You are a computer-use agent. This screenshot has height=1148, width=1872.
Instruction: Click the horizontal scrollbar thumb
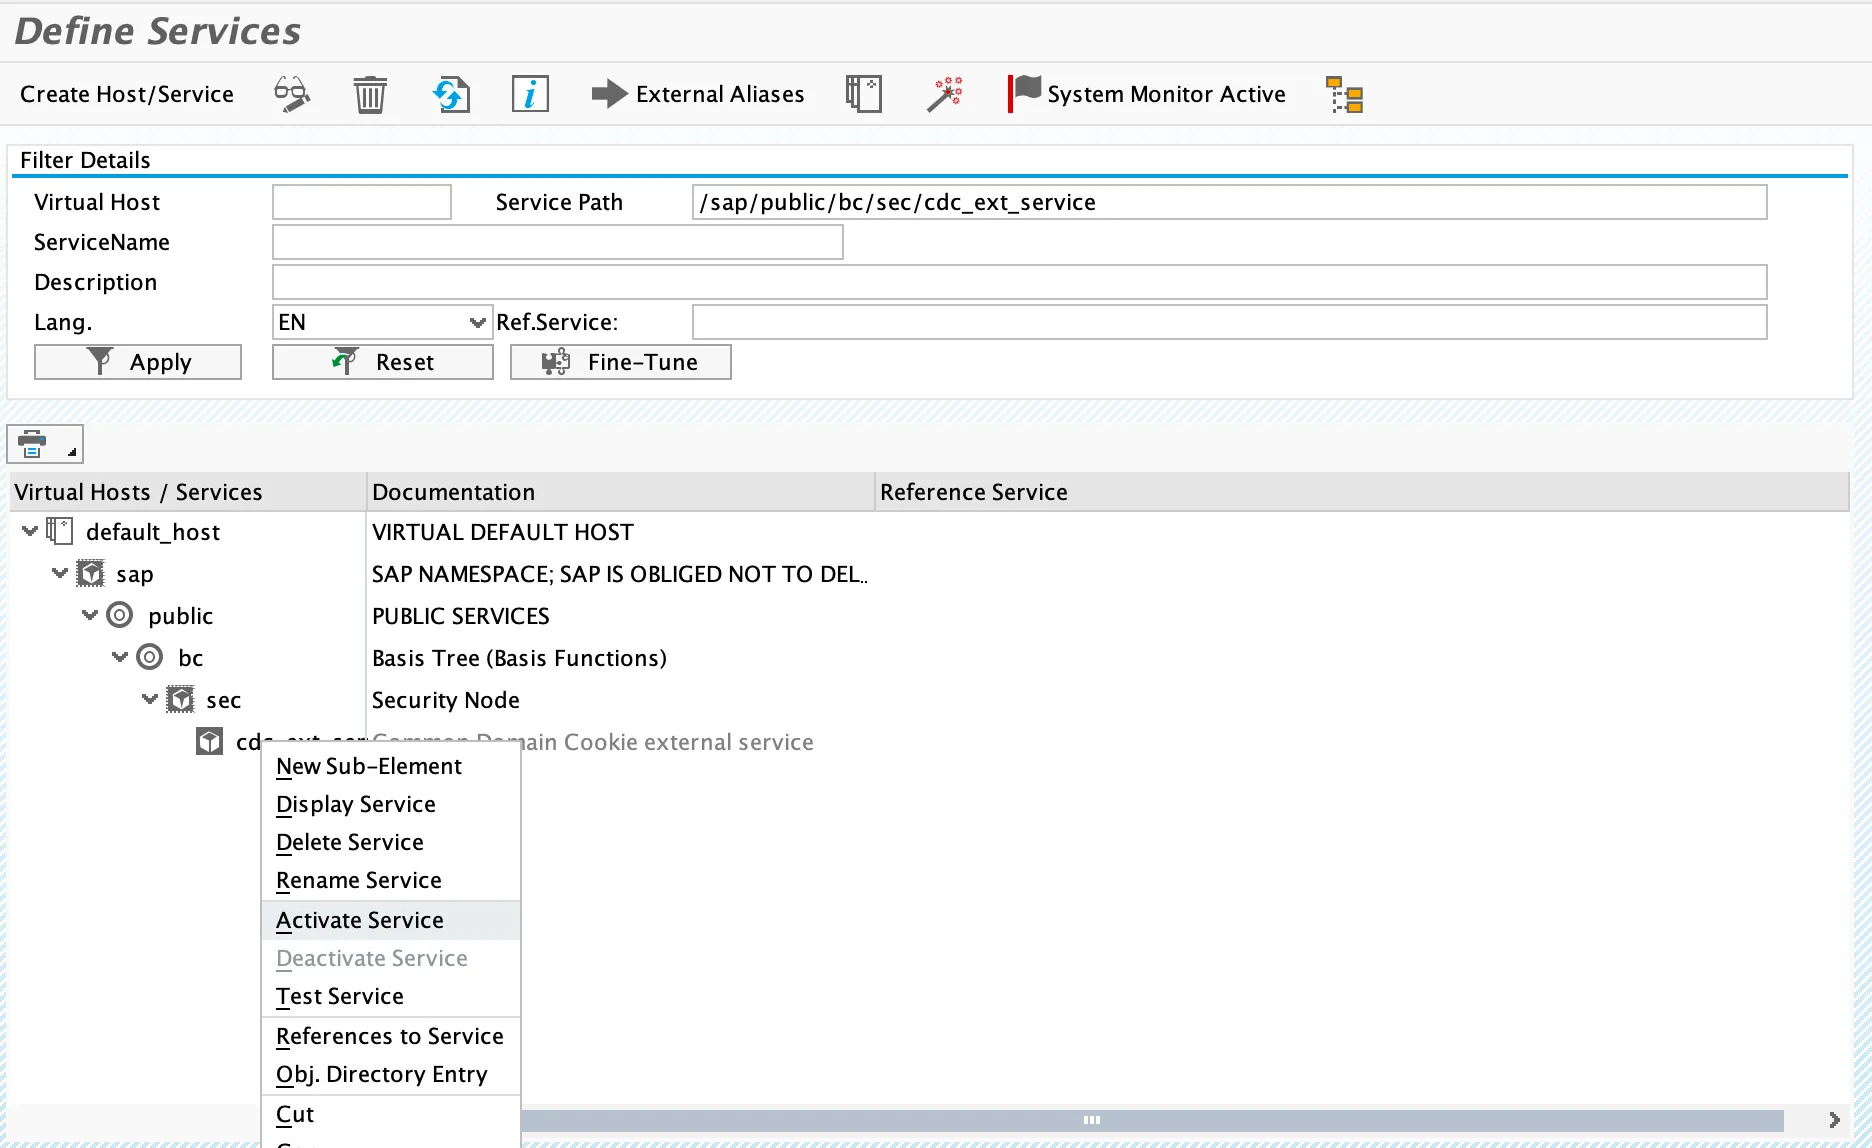[1090, 1120]
